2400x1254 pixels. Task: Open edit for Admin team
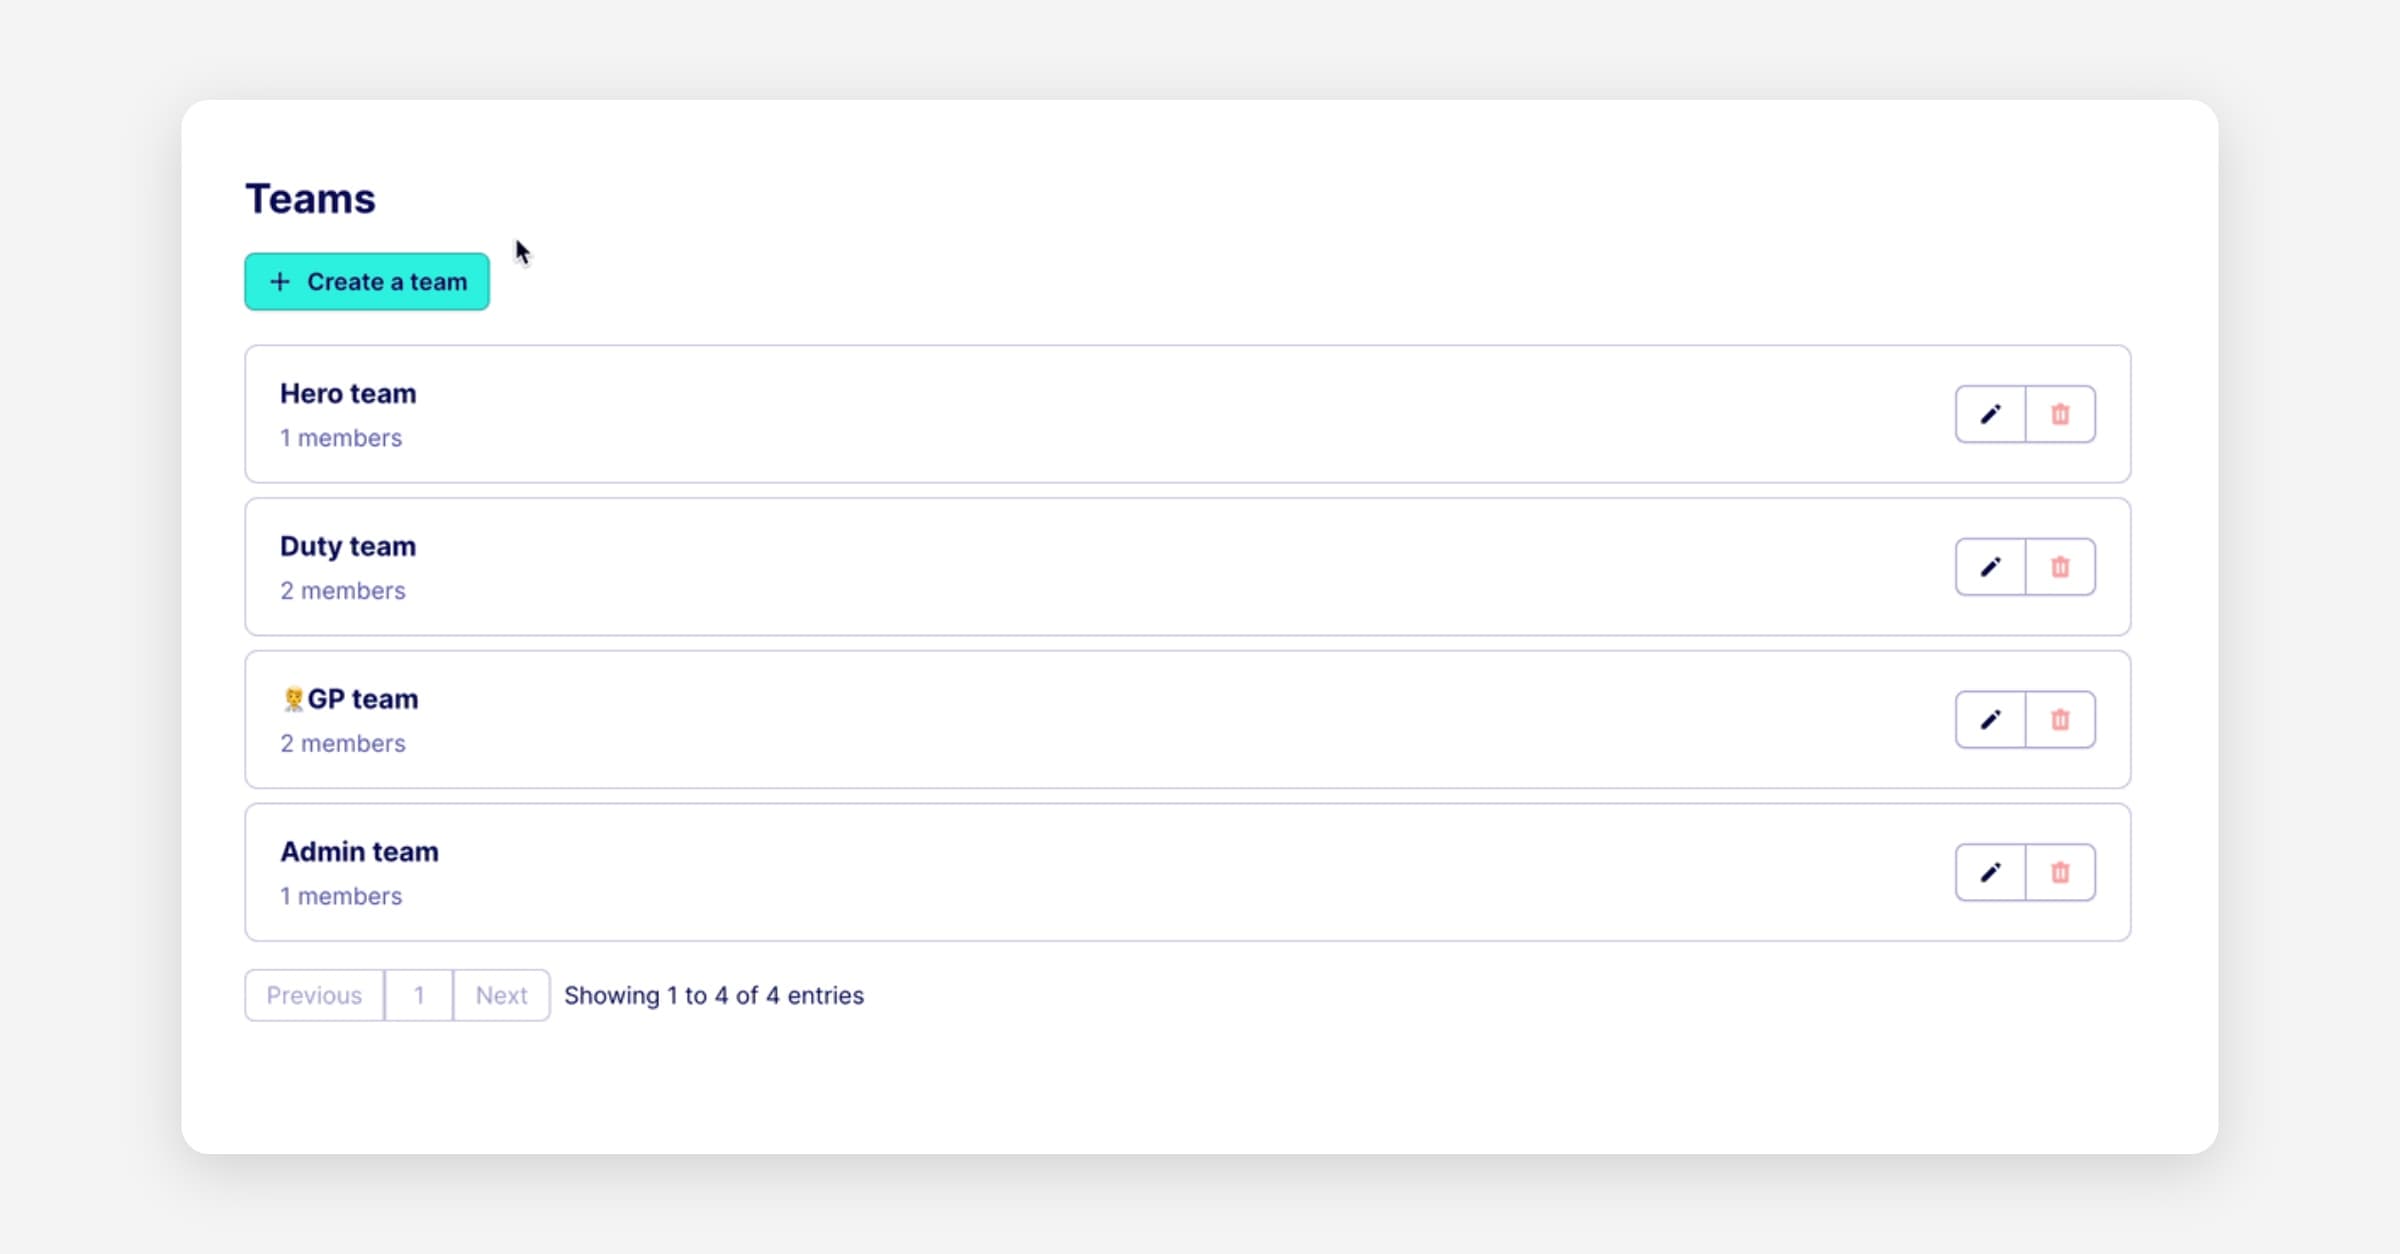(1990, 872)
